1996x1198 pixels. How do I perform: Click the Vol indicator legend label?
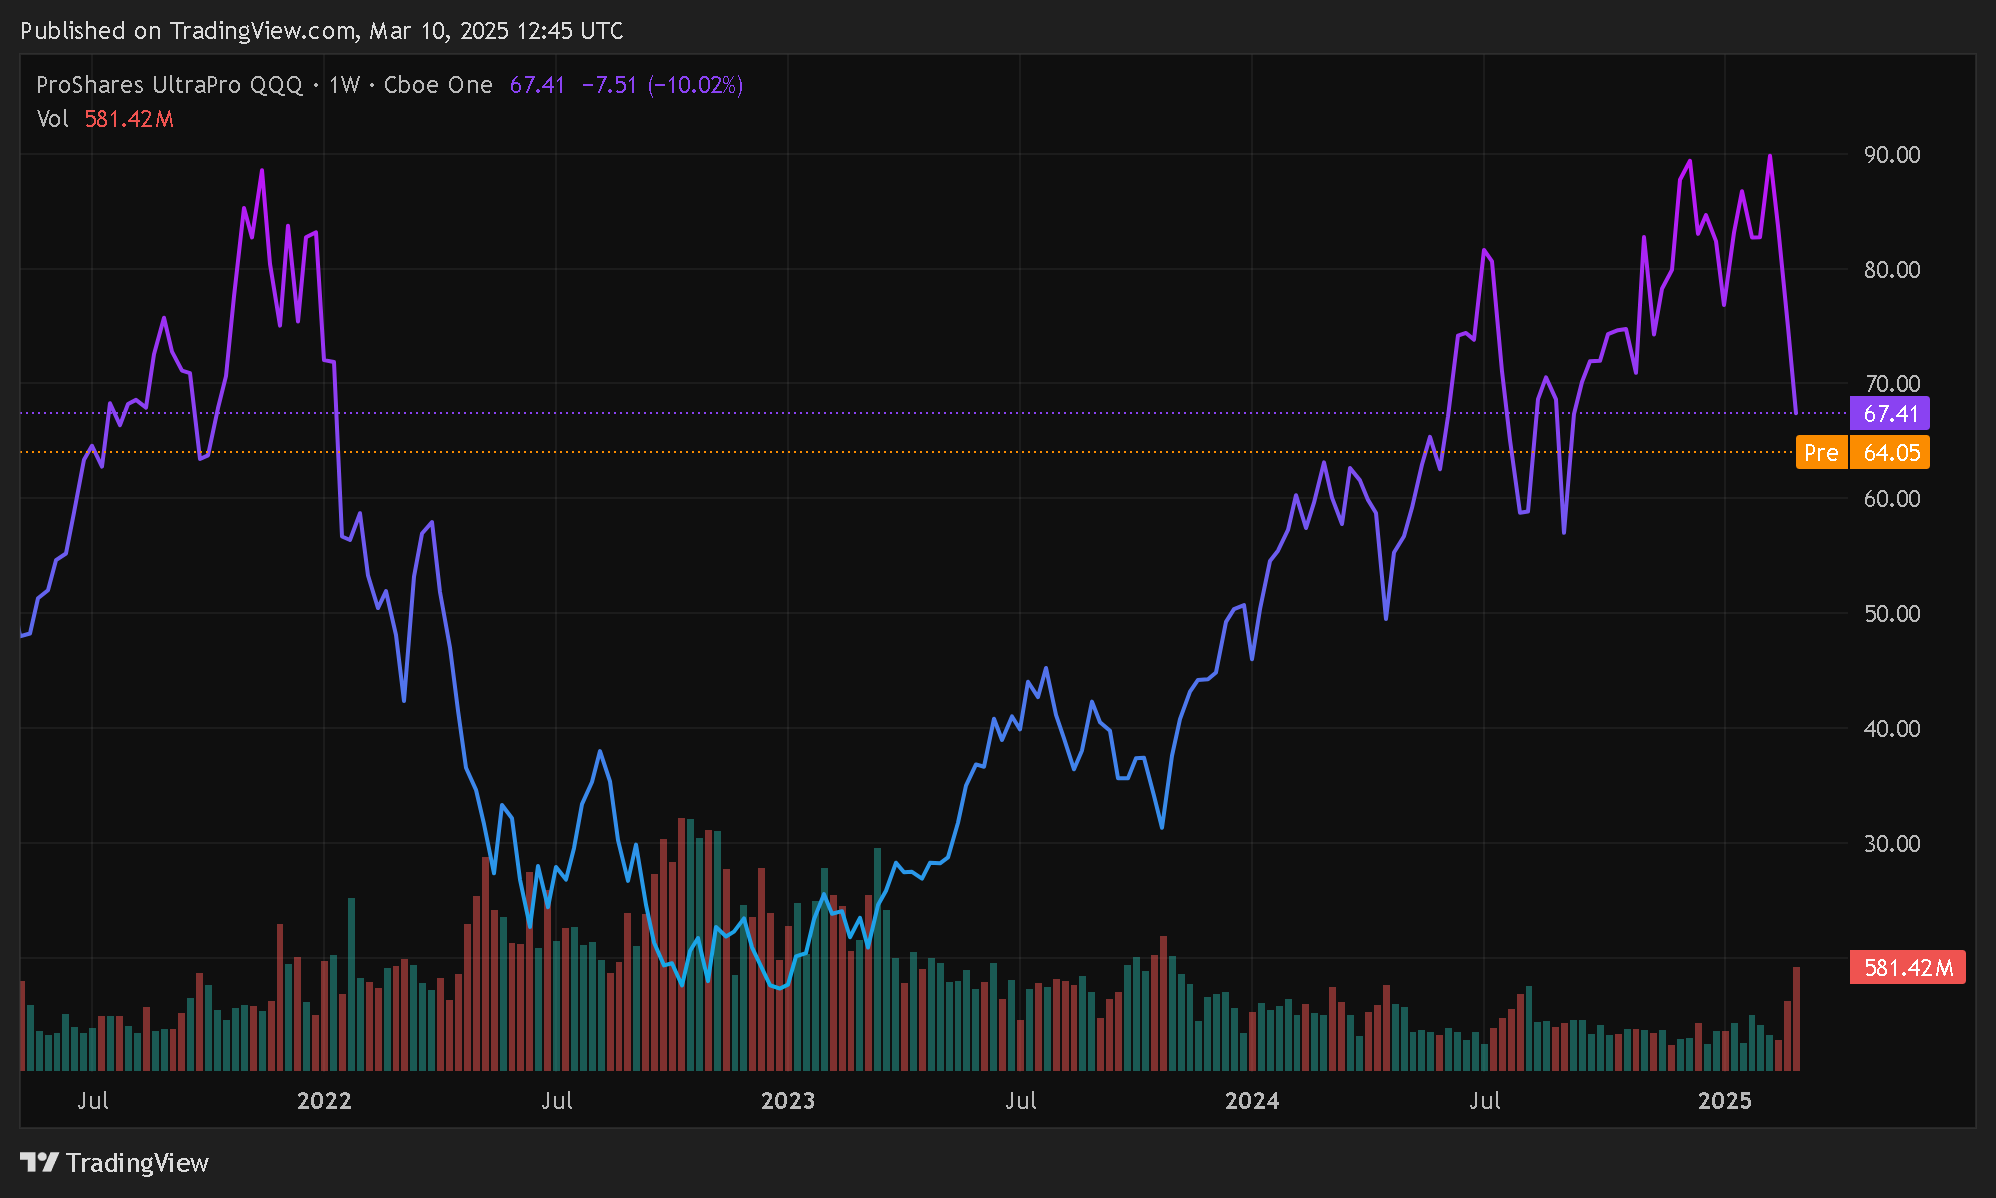(52, 119)
